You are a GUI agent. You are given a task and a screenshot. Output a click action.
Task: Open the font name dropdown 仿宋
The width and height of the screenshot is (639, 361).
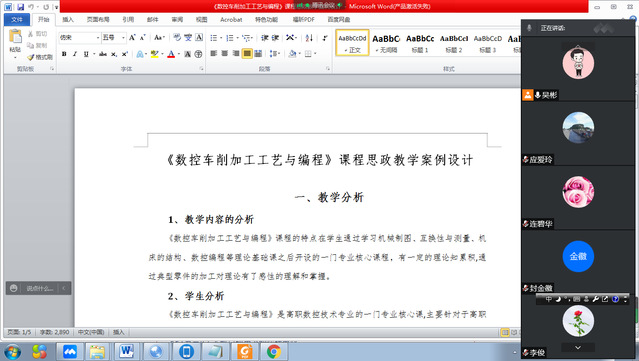click(79, 37)
